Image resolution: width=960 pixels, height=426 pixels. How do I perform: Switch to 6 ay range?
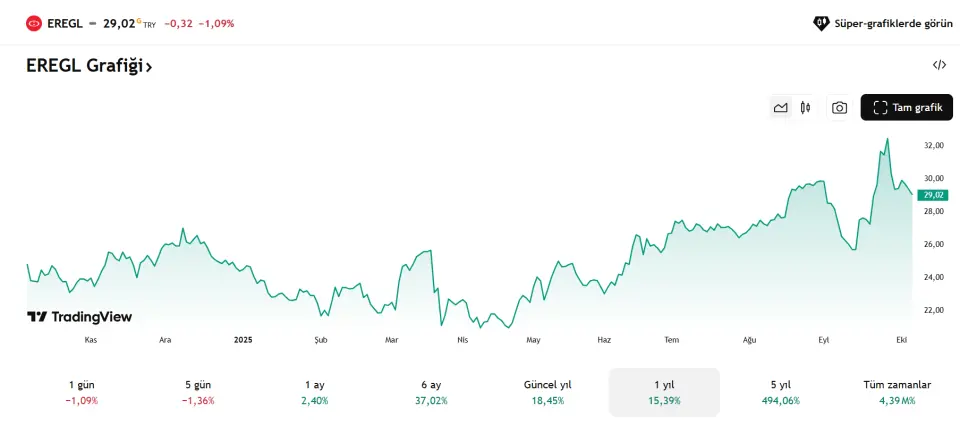pyautogui.click(x=431, y=392)
